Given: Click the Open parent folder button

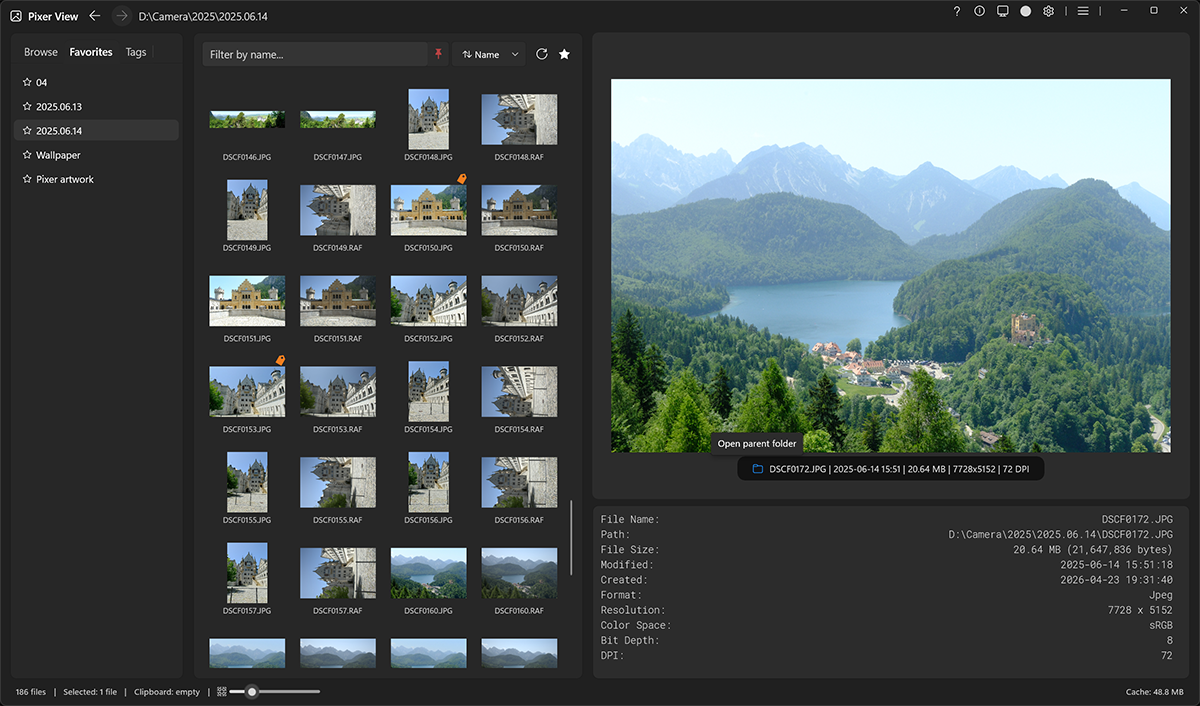Looking at the screenshot, I should point(756,443).
